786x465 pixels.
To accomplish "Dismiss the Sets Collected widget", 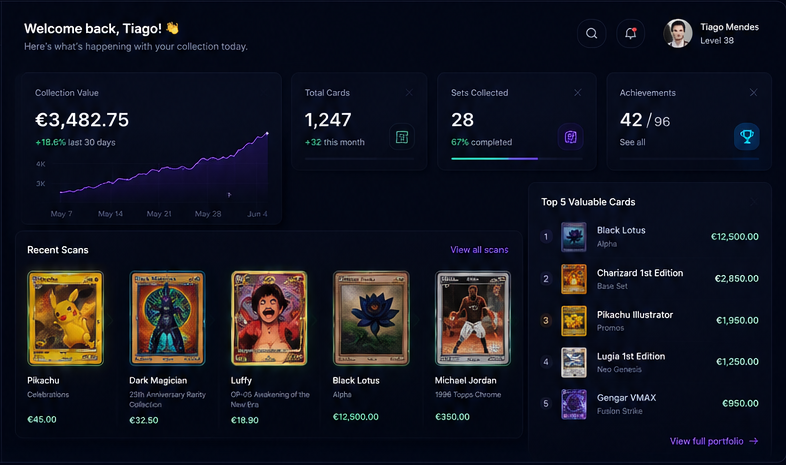I will pyautogui.click(x=577, y=93).
